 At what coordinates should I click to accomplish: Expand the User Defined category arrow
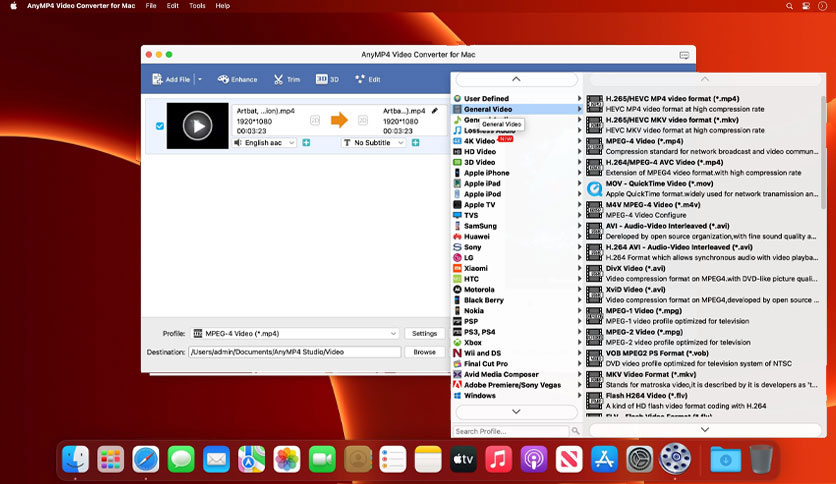point(579,99)
